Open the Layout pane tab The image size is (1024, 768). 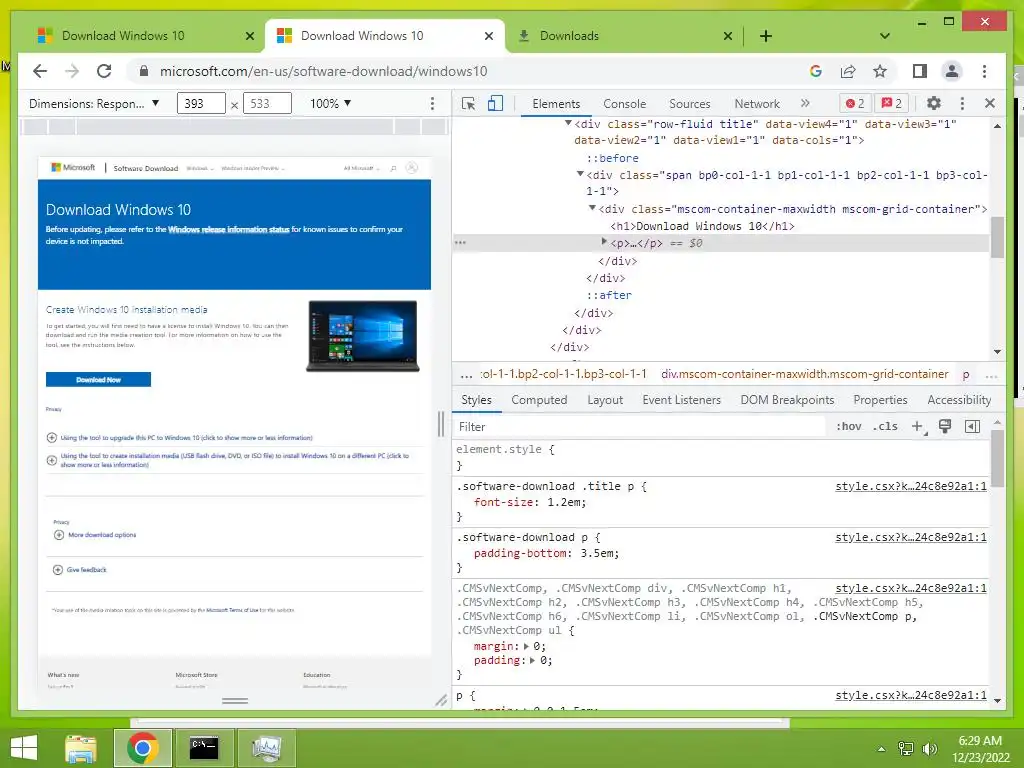pos(605,400)
